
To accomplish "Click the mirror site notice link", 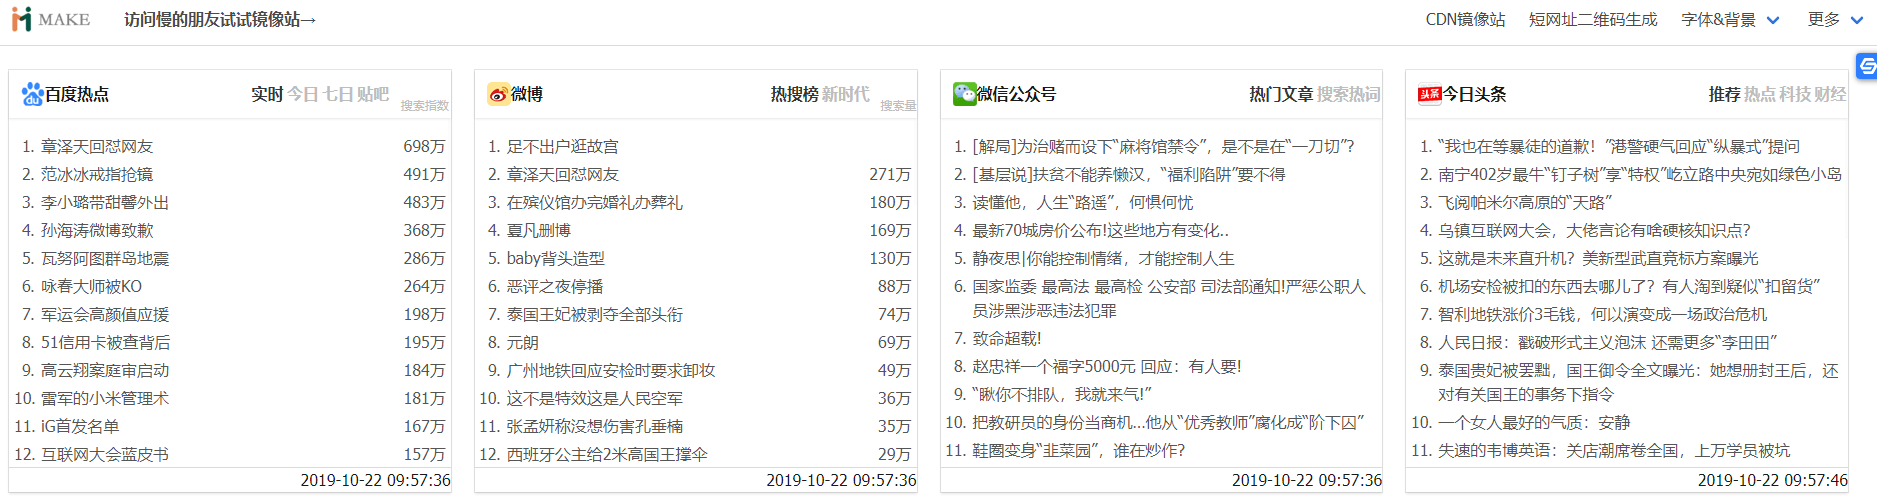I will [x=220, y=20].
